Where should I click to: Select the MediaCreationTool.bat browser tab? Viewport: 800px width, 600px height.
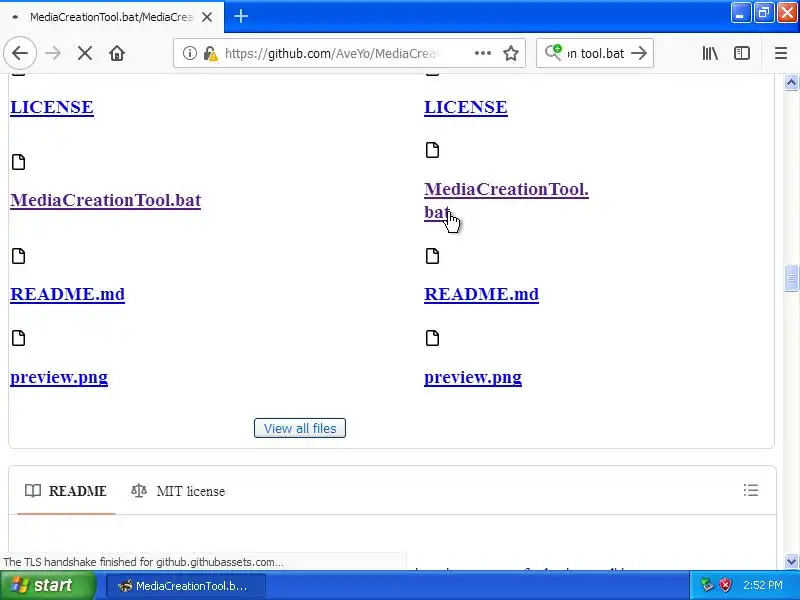tap(111, 17)
